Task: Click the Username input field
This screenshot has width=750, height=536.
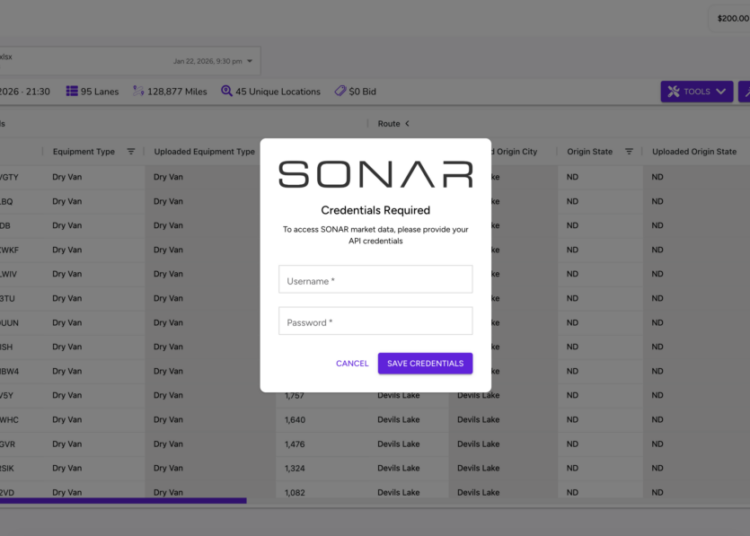Action: point(375,280)
